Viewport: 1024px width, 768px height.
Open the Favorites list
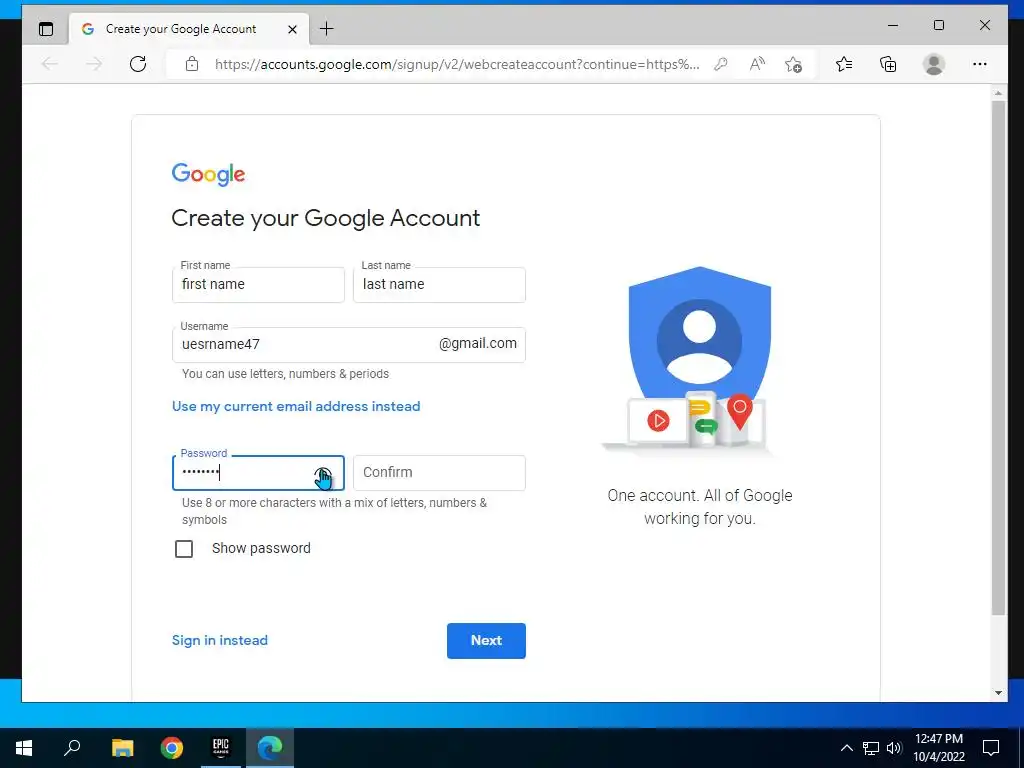pyautogui.click(x=844, y=64)
